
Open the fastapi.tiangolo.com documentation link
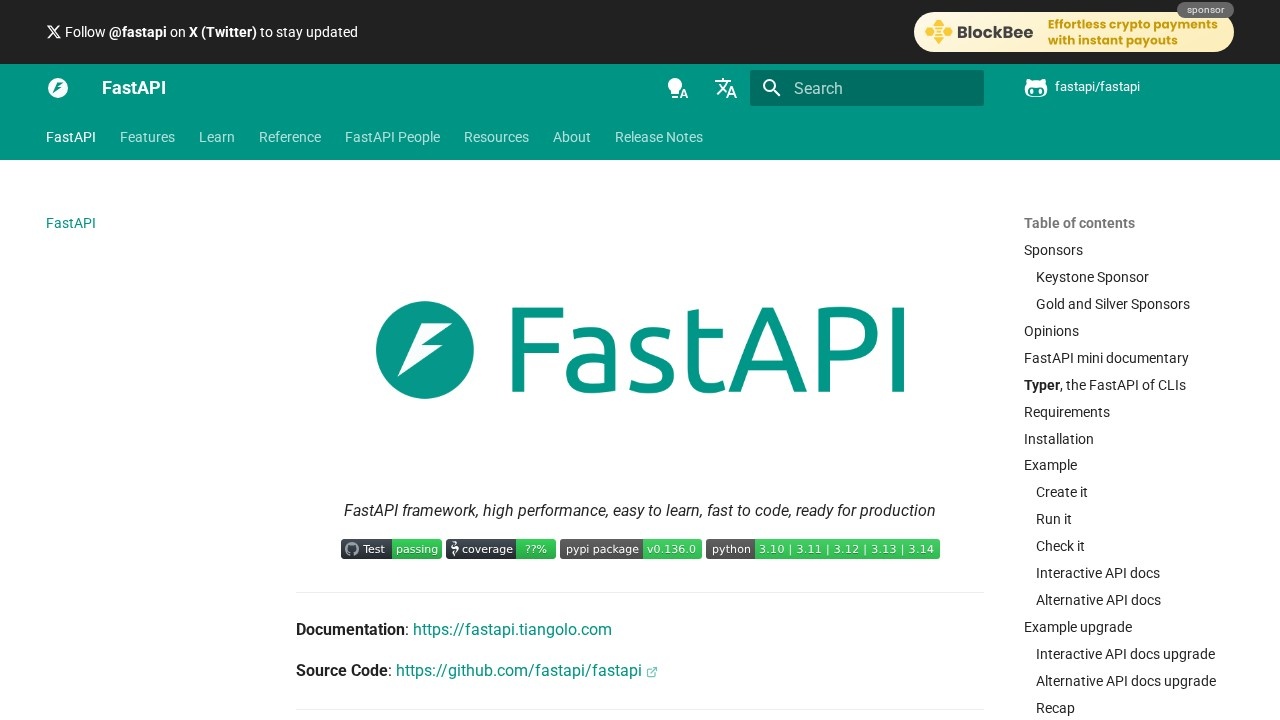point(512,629)
